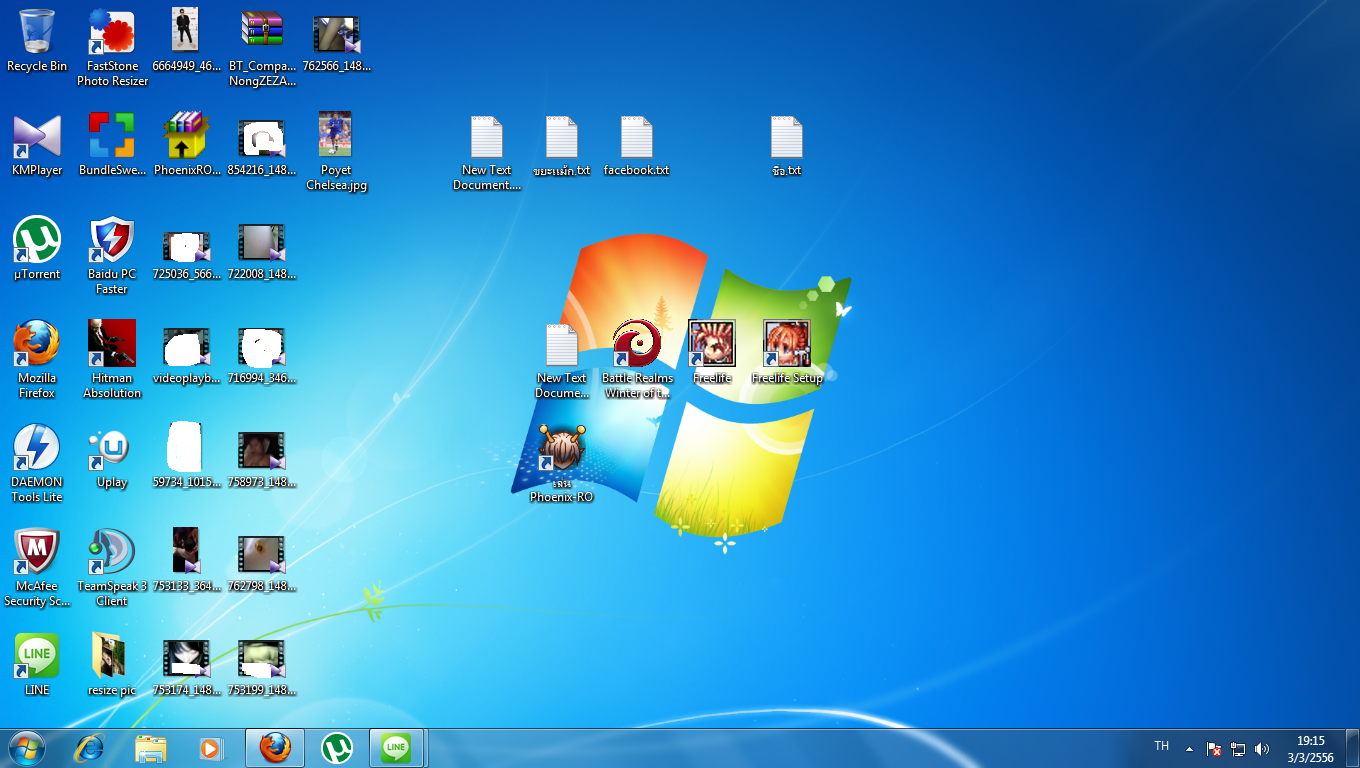Click the Show desktop strip beside the clock
This screenshot has height=768, width=1360.
(x=1352, y=748)
